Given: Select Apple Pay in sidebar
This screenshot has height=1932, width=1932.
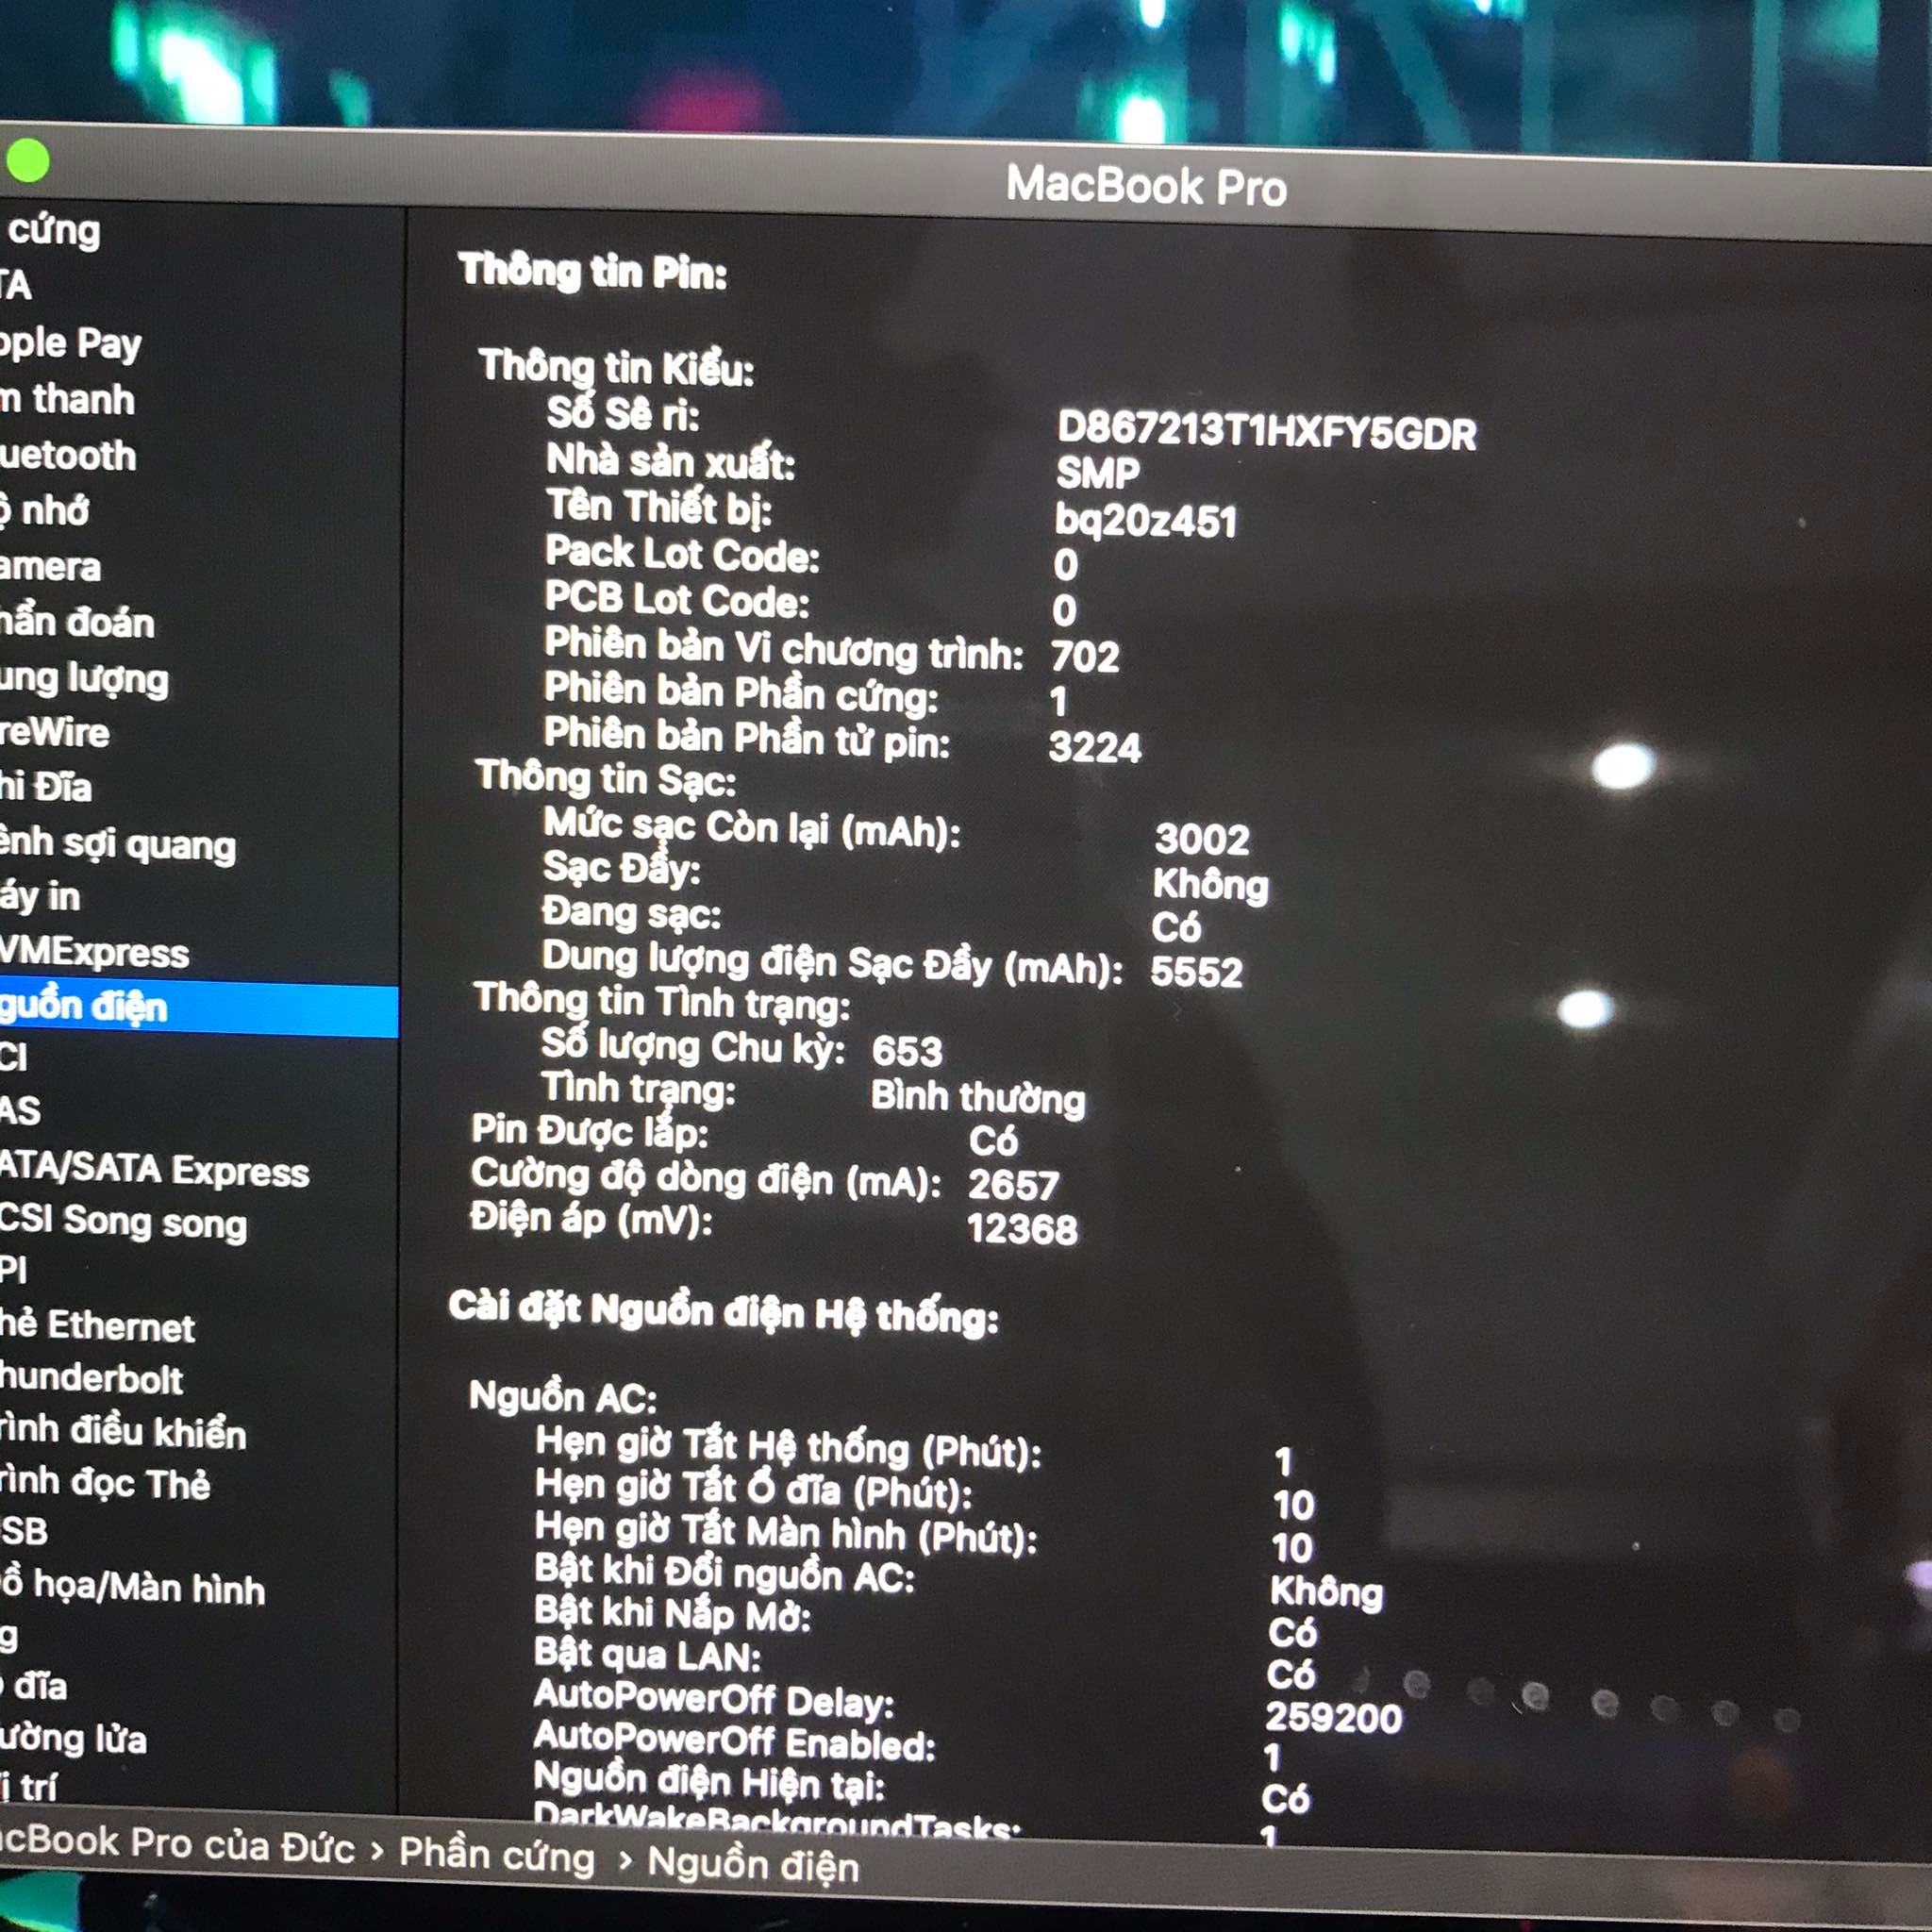Looking at the screenshot, I should (70, 344).
